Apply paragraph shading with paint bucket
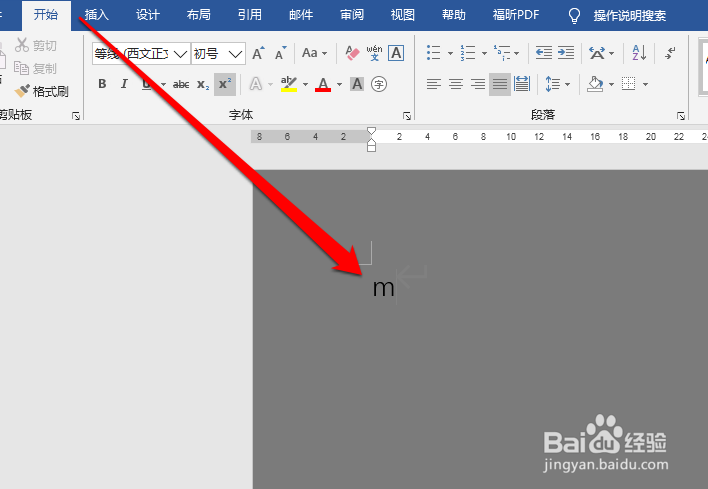Screen dimensions: 708x489 [x=595, y=84]
